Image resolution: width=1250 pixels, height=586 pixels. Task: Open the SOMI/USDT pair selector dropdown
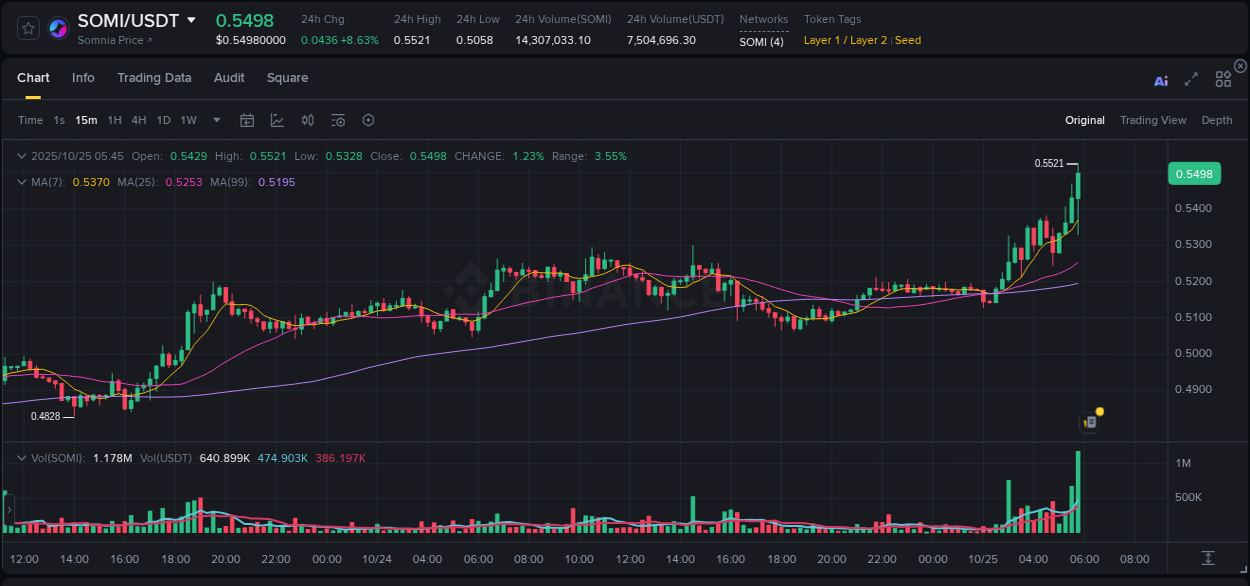[x=191, y=19]
